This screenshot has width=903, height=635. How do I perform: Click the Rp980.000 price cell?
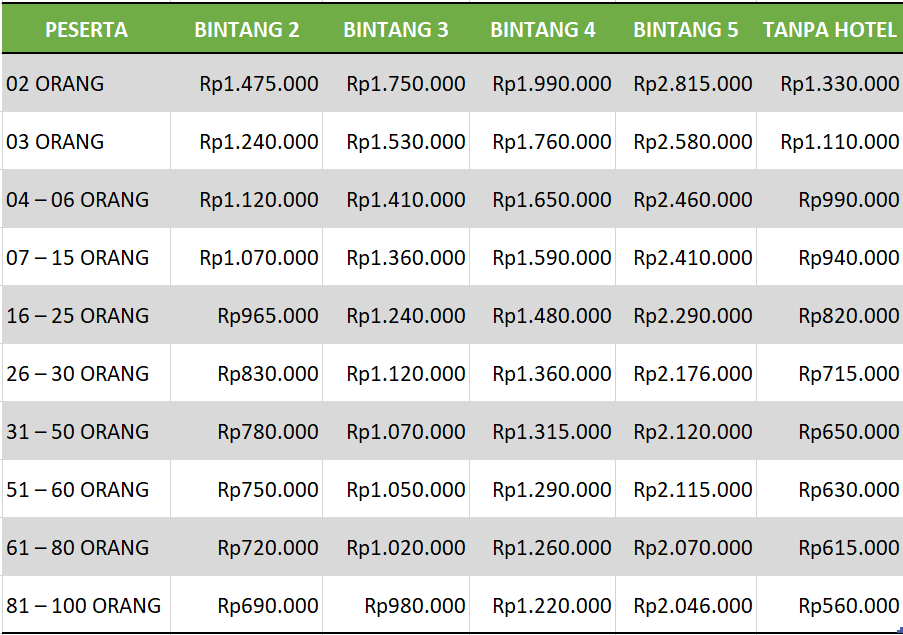point(415,606)
